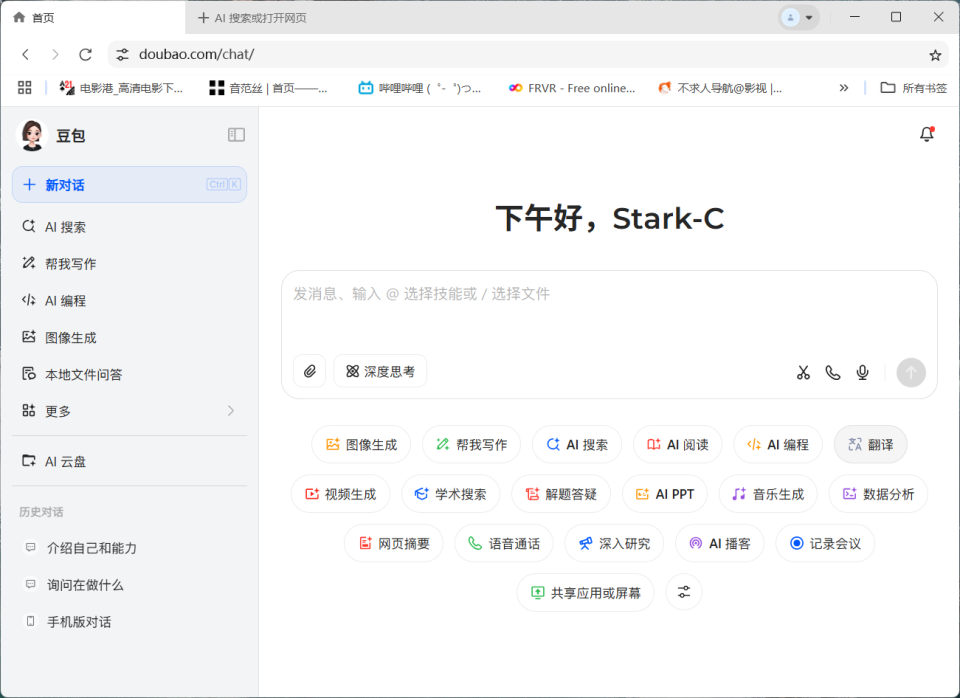Select the 数据分析 skill chip
This screenshot has width=960, height=698.
[x=878, y=493]
